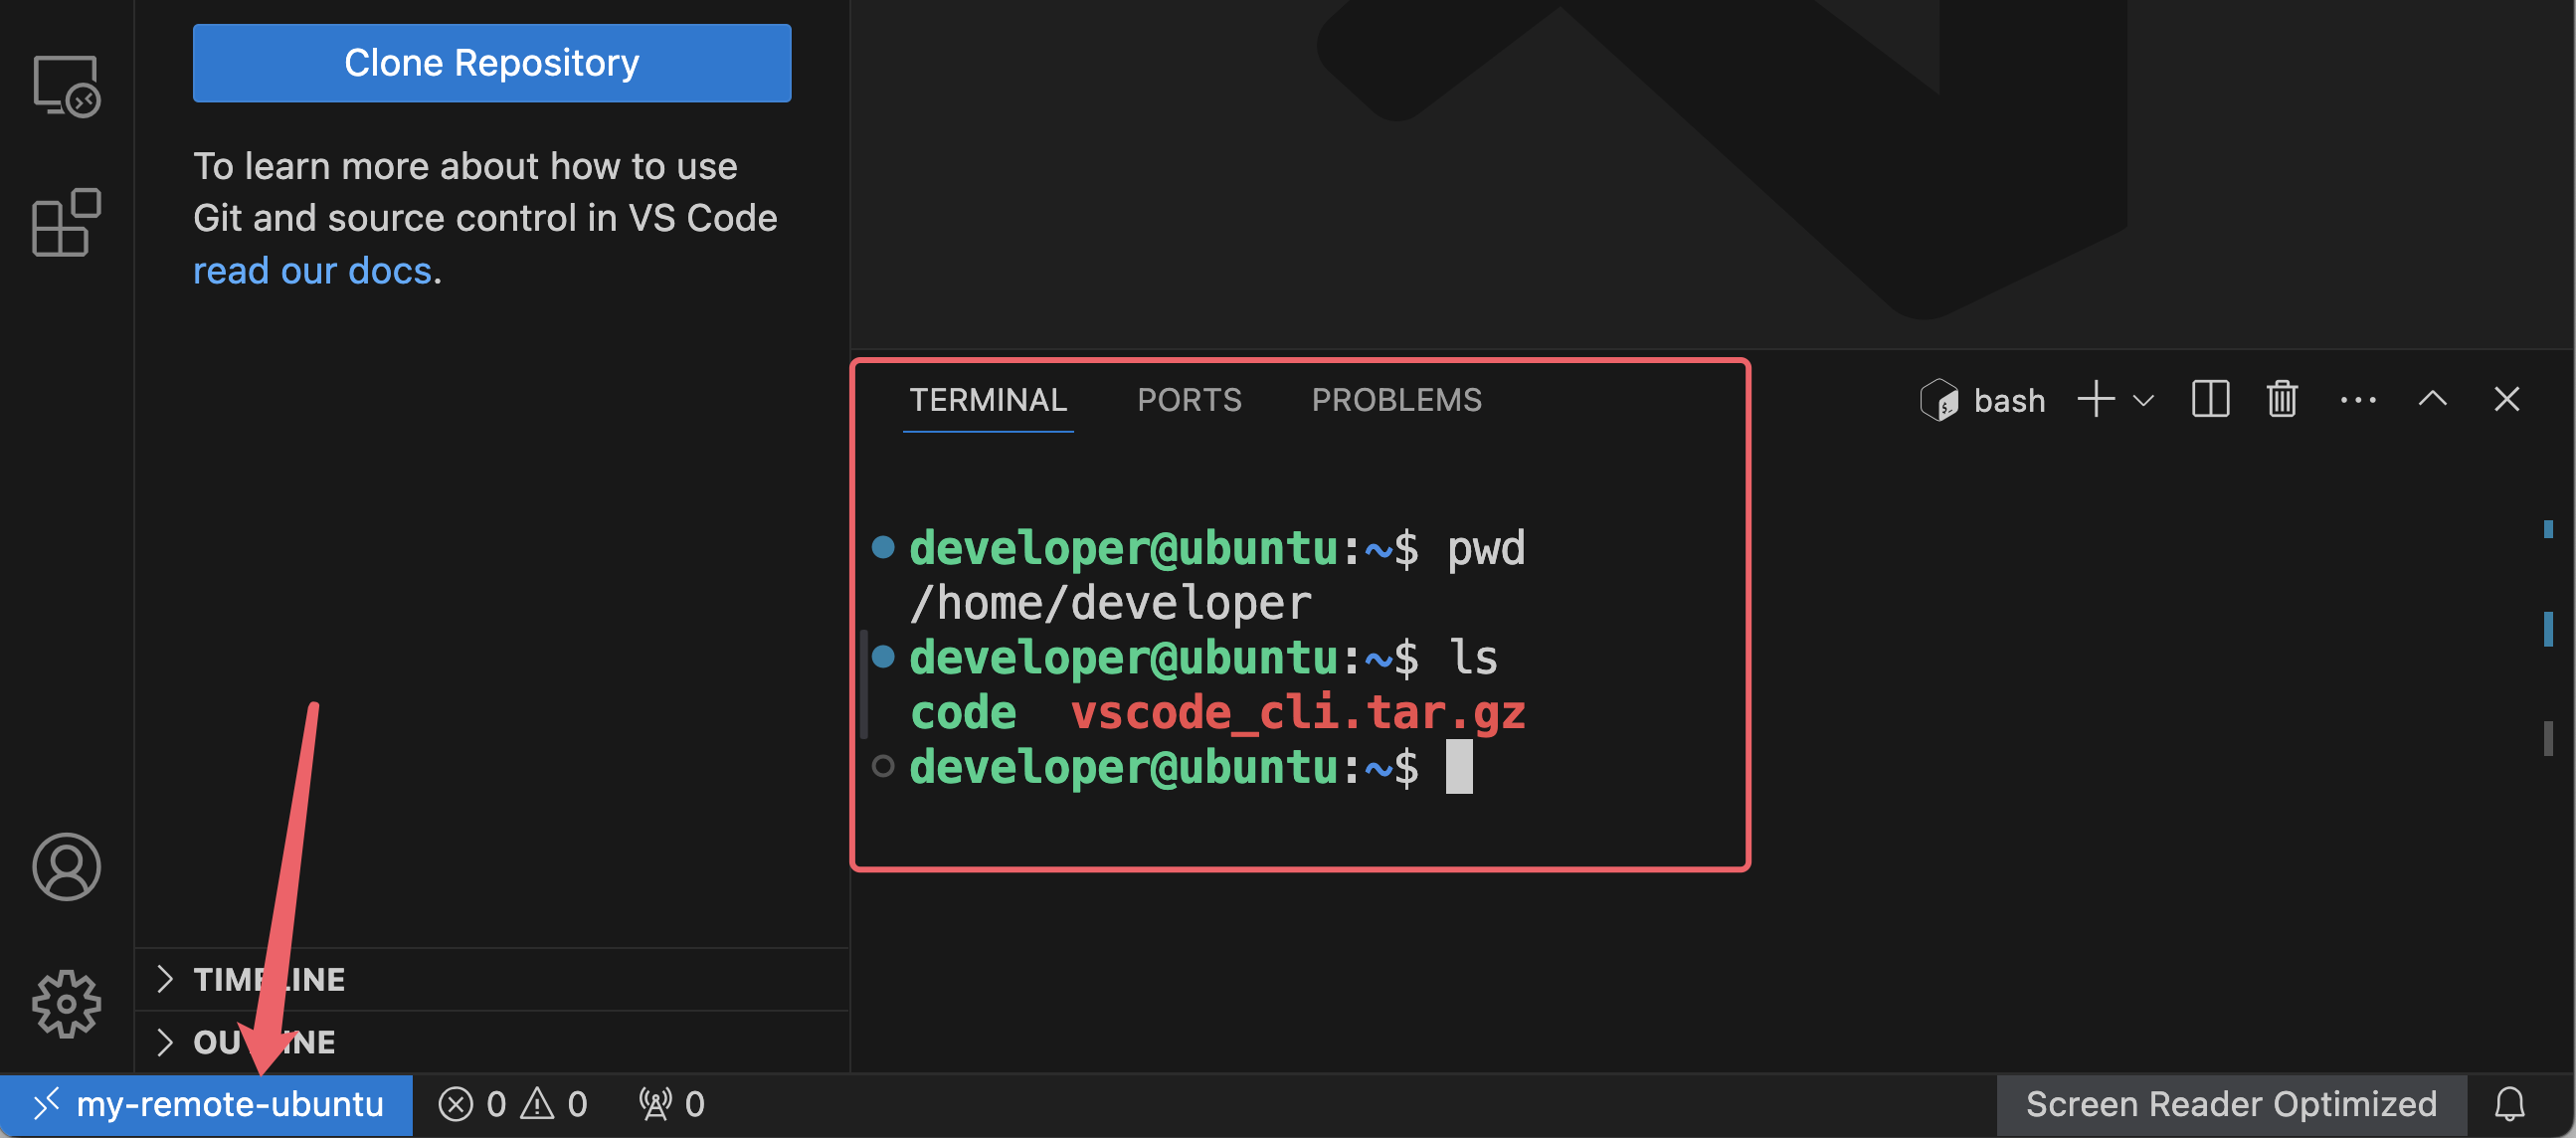2576x1138 pixels.
Task: Maximize the panel with the chevron icon
Action: point(2432,399)
